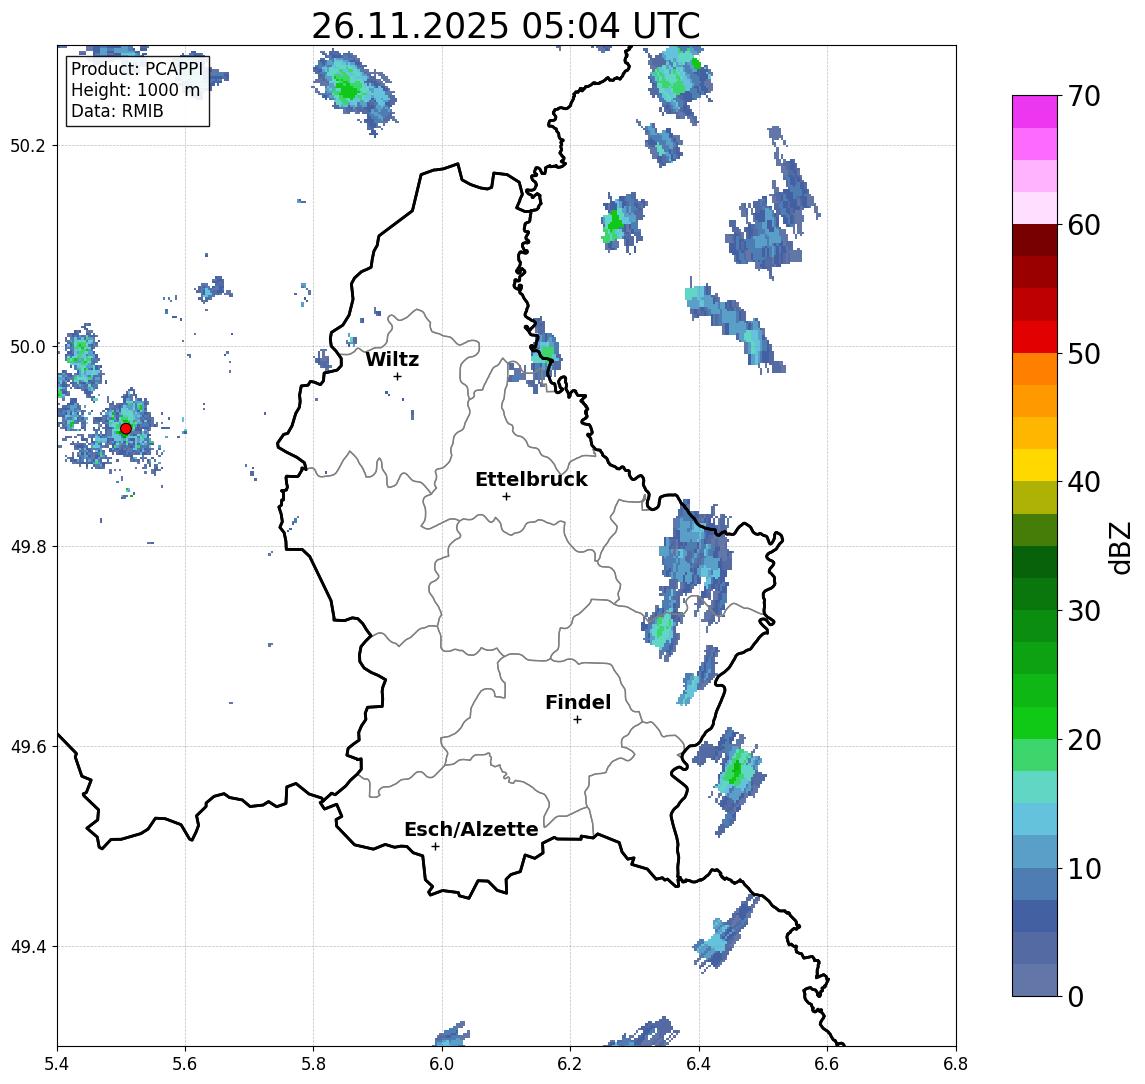Select the Ettelbruck station label
Screen dimensions: 1145x1084
(x=531, y=479)
